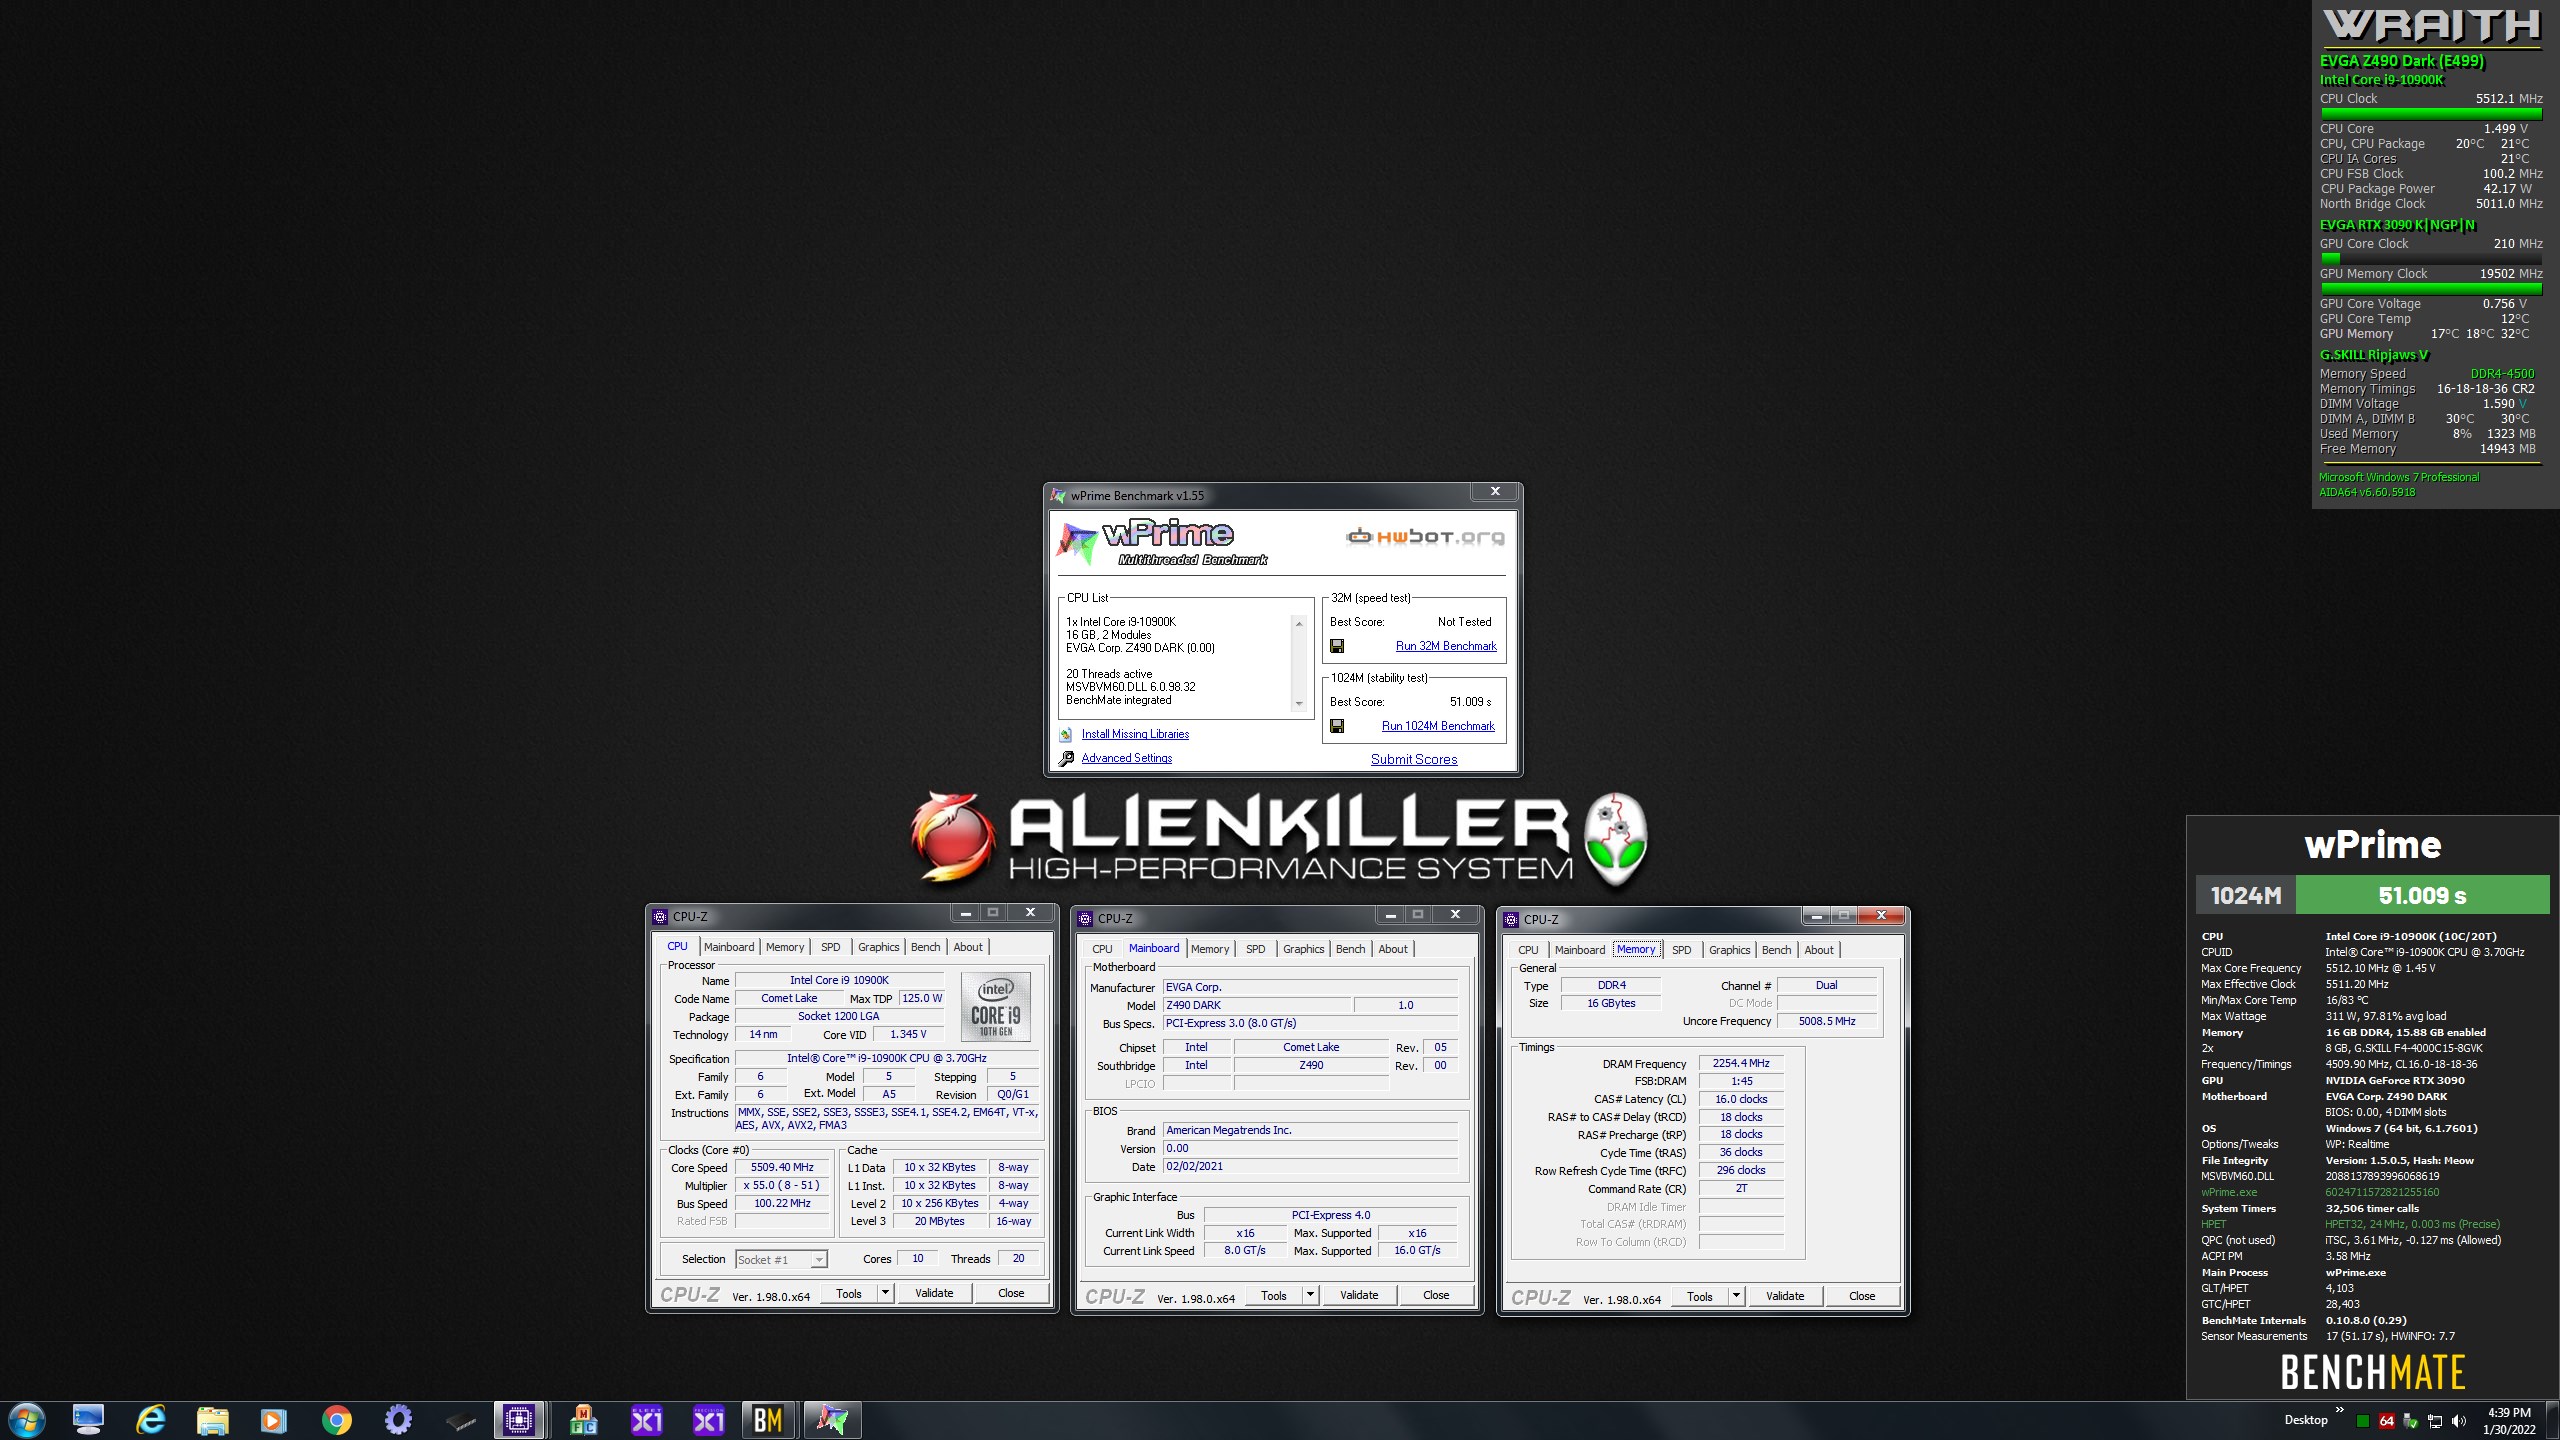Open the Precision X1 taskbar icon
2560x1440 pixels.
pyautogui.click(x=708, y=1420)
